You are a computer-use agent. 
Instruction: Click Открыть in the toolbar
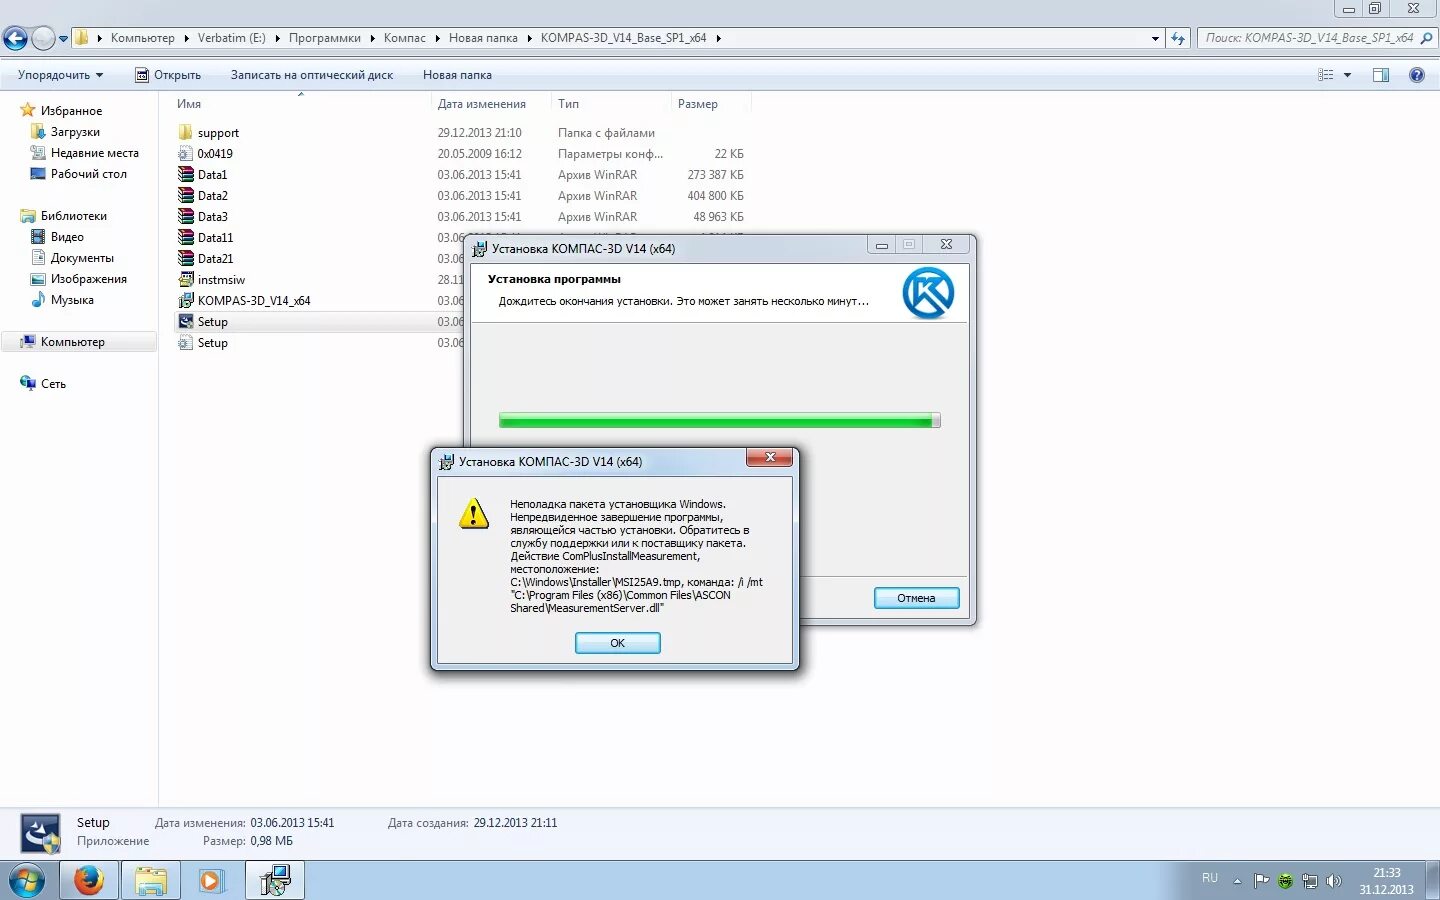168,75
